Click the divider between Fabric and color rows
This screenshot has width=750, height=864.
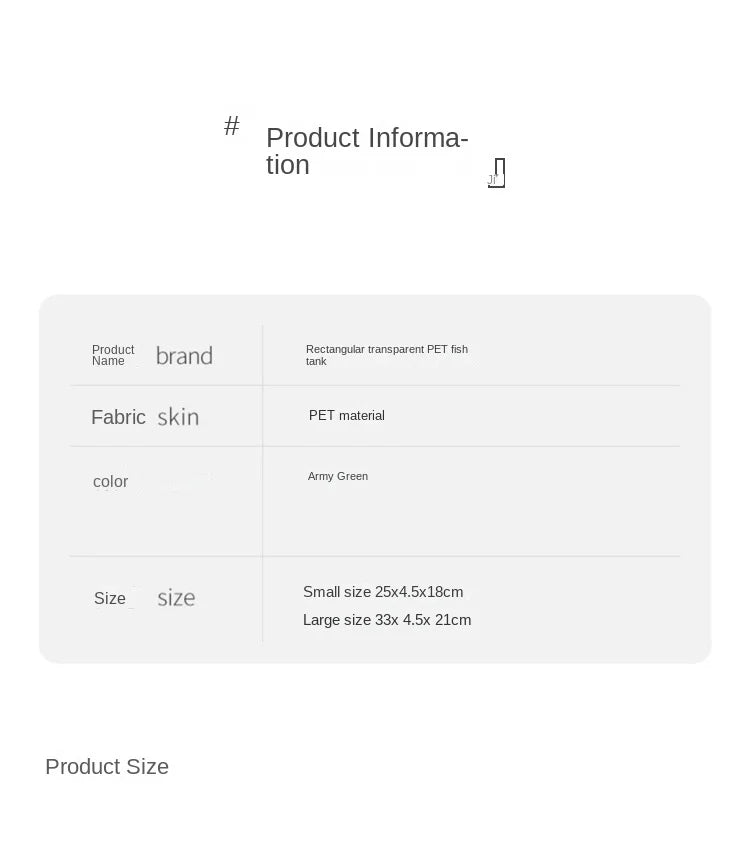(470, 446)
